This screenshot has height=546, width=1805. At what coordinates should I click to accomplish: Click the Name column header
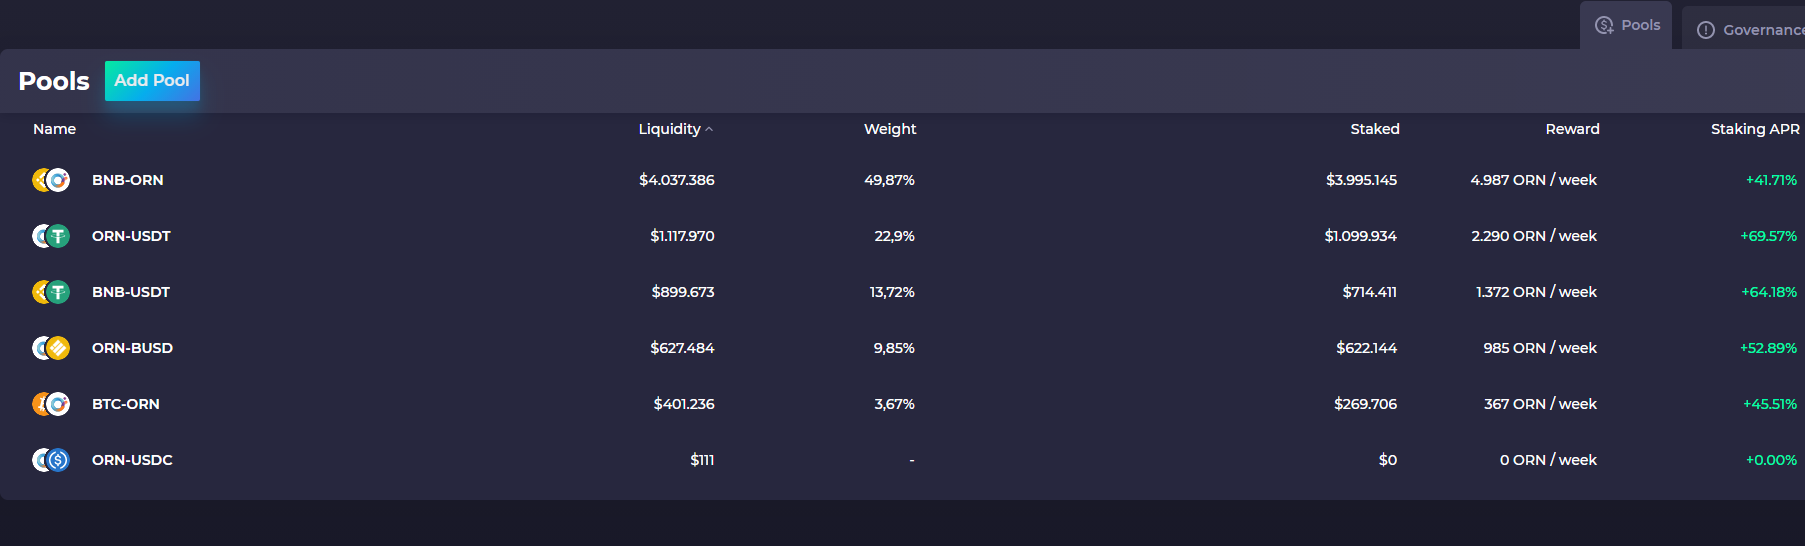coord(54,129)
